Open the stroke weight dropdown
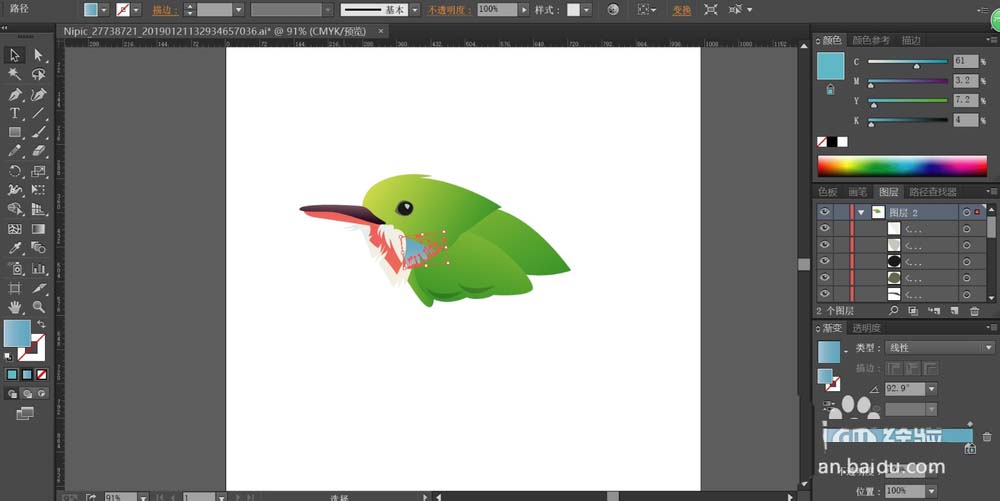Image resolution: width=1000 pixels, height=501 pixels. 239,10
